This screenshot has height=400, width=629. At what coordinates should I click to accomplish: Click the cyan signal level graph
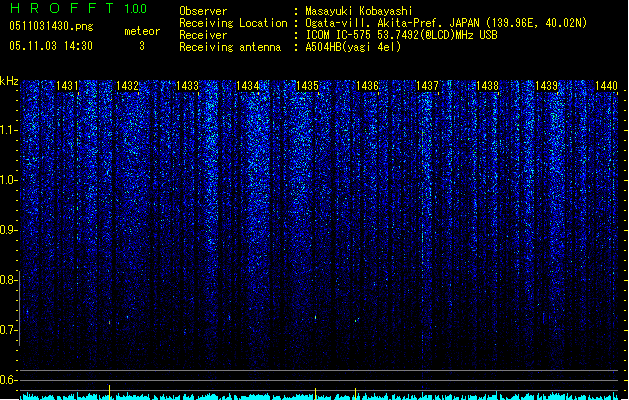[x=319, y=396]
